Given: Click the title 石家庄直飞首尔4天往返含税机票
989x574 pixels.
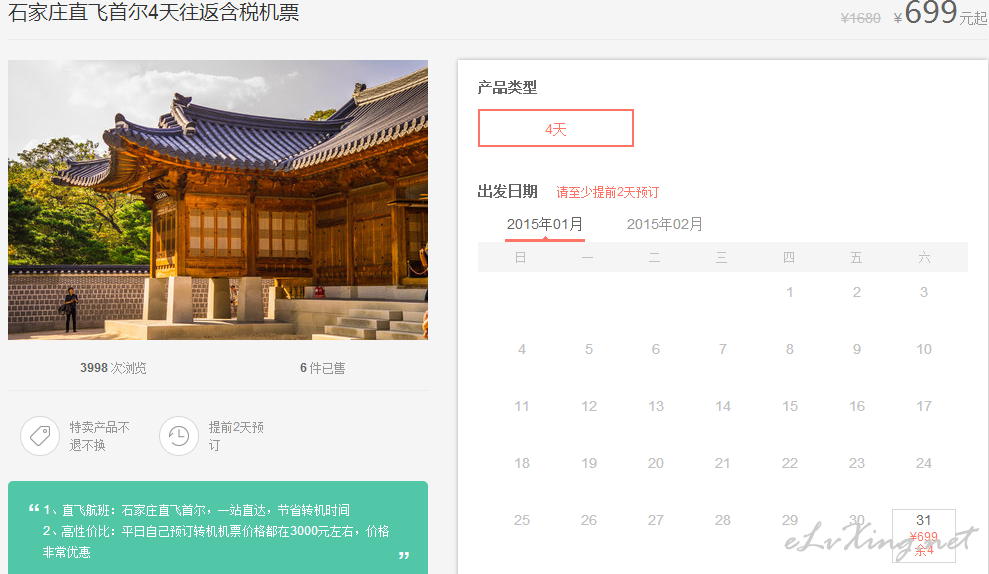Looking at the screenshot, I should click(x=153, y=12).
